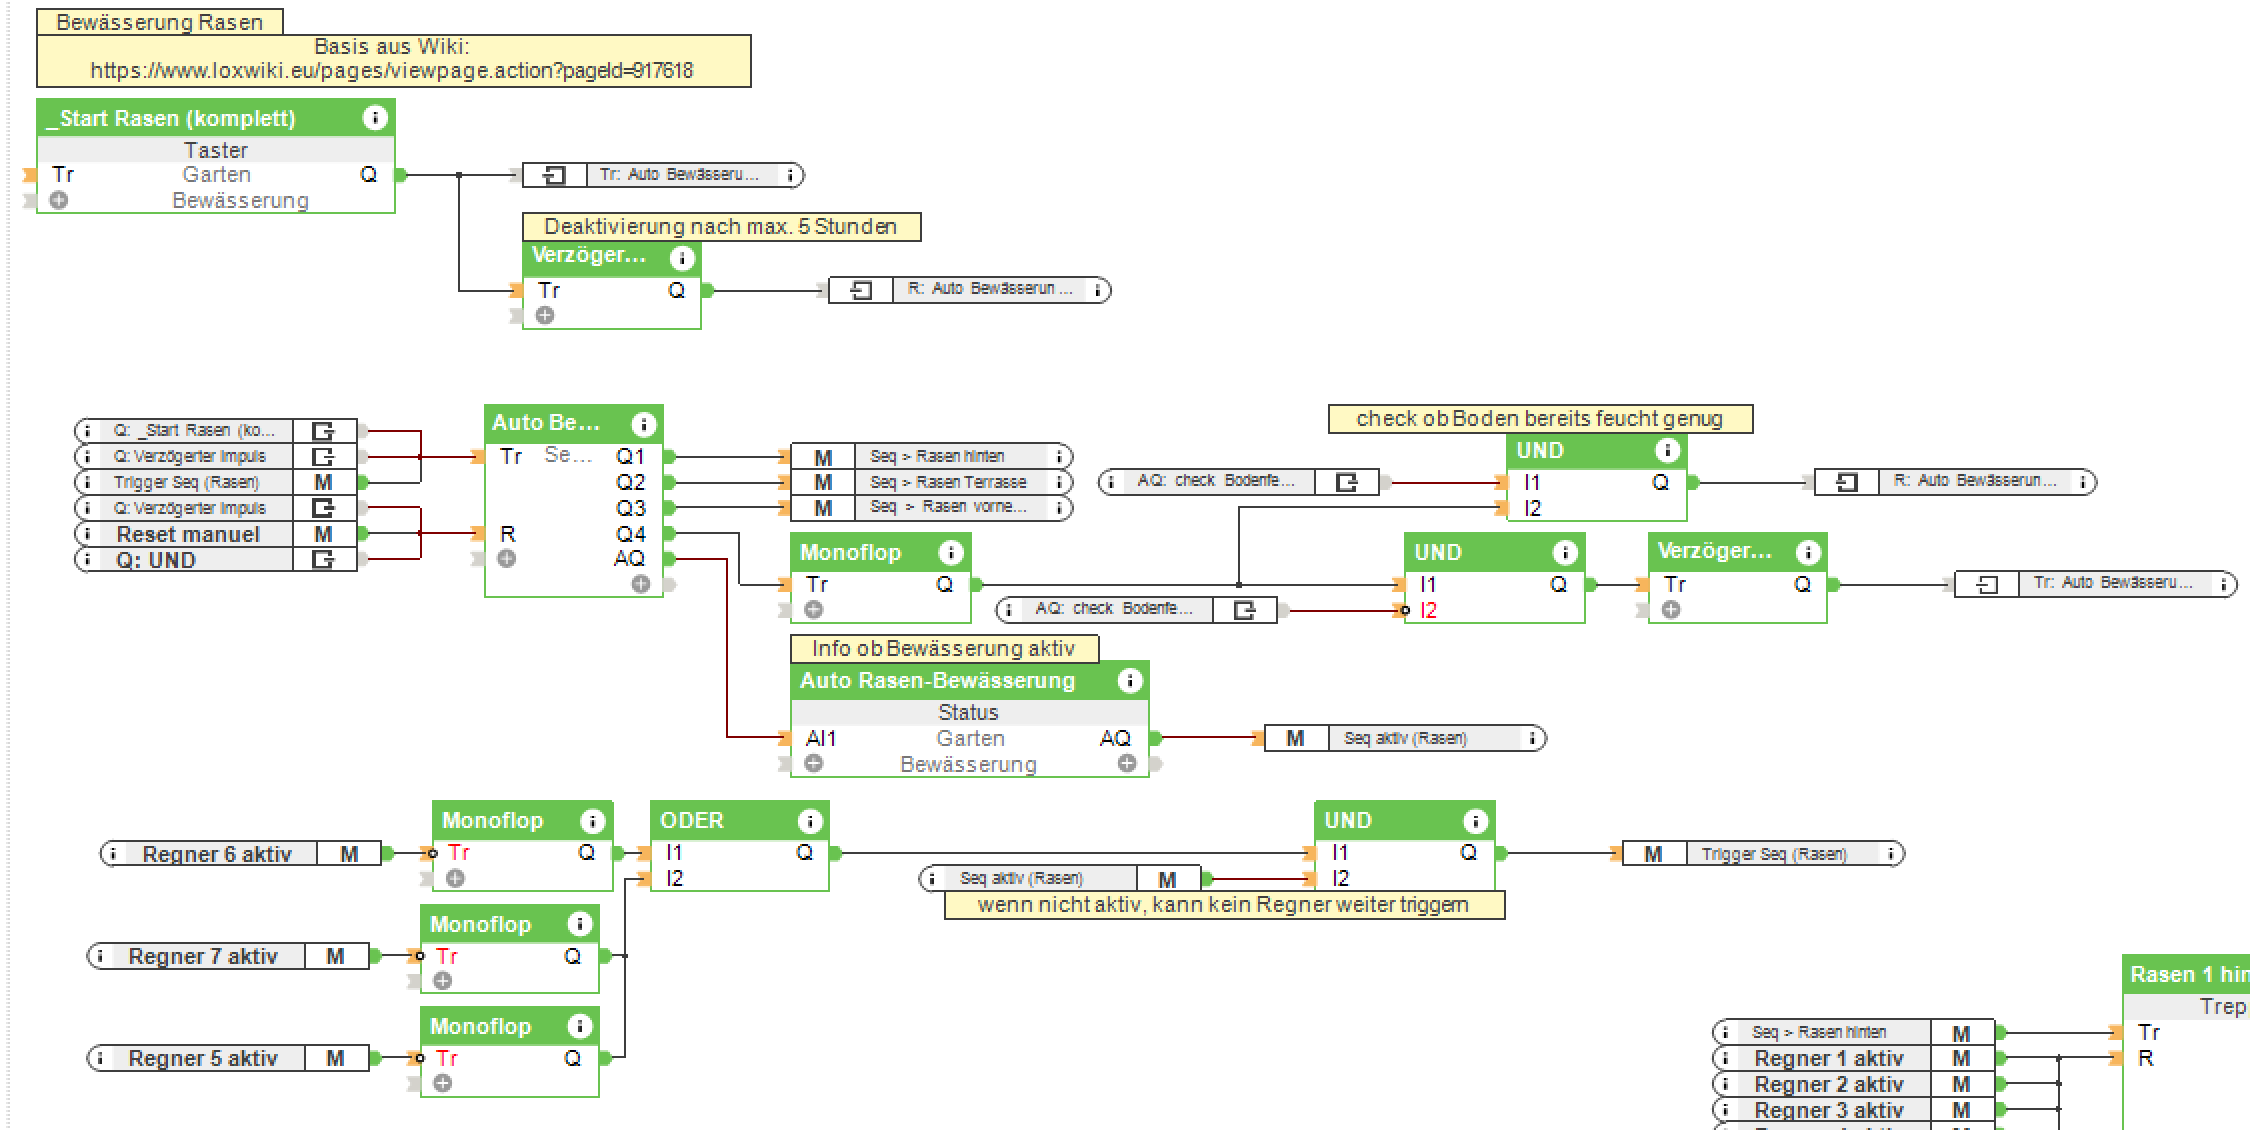Screen dimensions: 2250x1130
Task: Click the loxwiki.eu URL note text
Action: tap(392, 71)
